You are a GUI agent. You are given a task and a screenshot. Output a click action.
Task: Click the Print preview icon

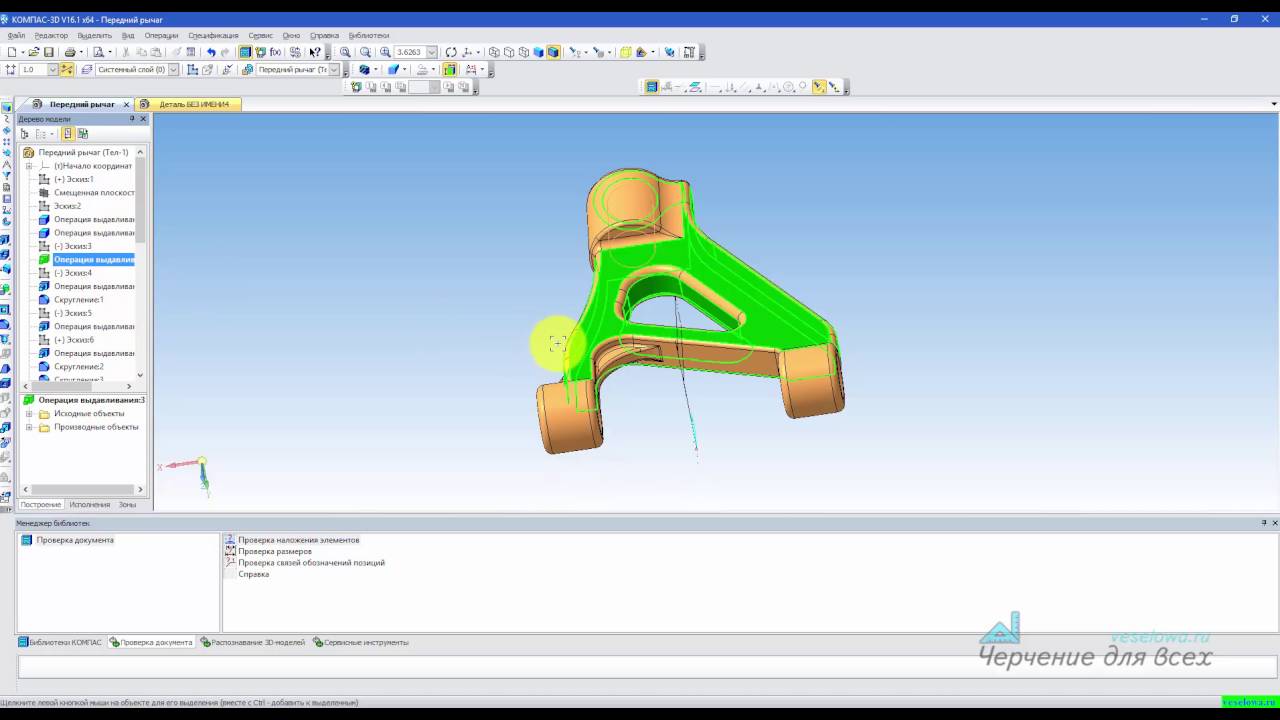coord(98,52)
